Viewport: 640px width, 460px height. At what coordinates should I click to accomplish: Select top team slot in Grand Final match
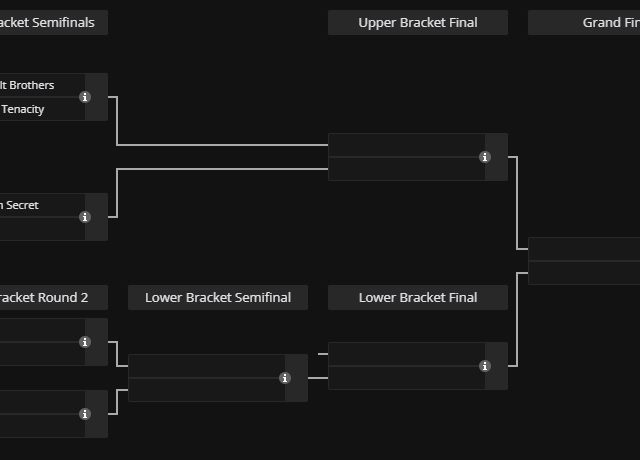click(585, 249)
